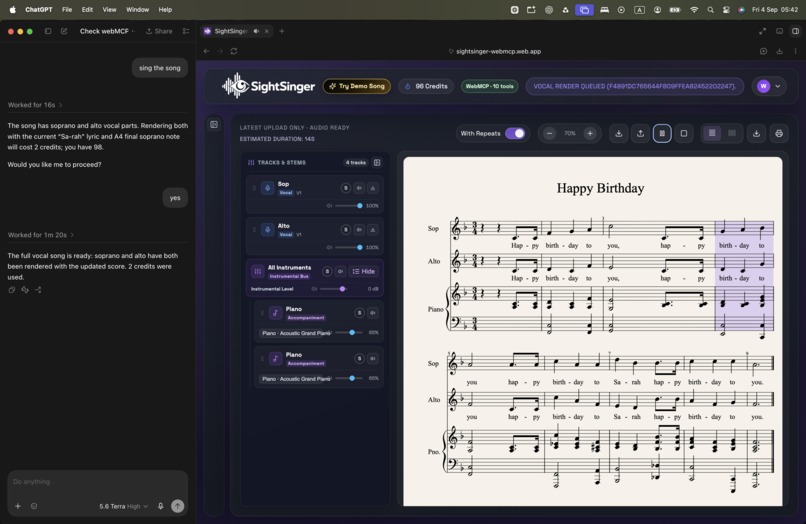Viewport: 806px width, 524px height.
Task: Mute the All Instruments bus
Action: tap(340, 272)
